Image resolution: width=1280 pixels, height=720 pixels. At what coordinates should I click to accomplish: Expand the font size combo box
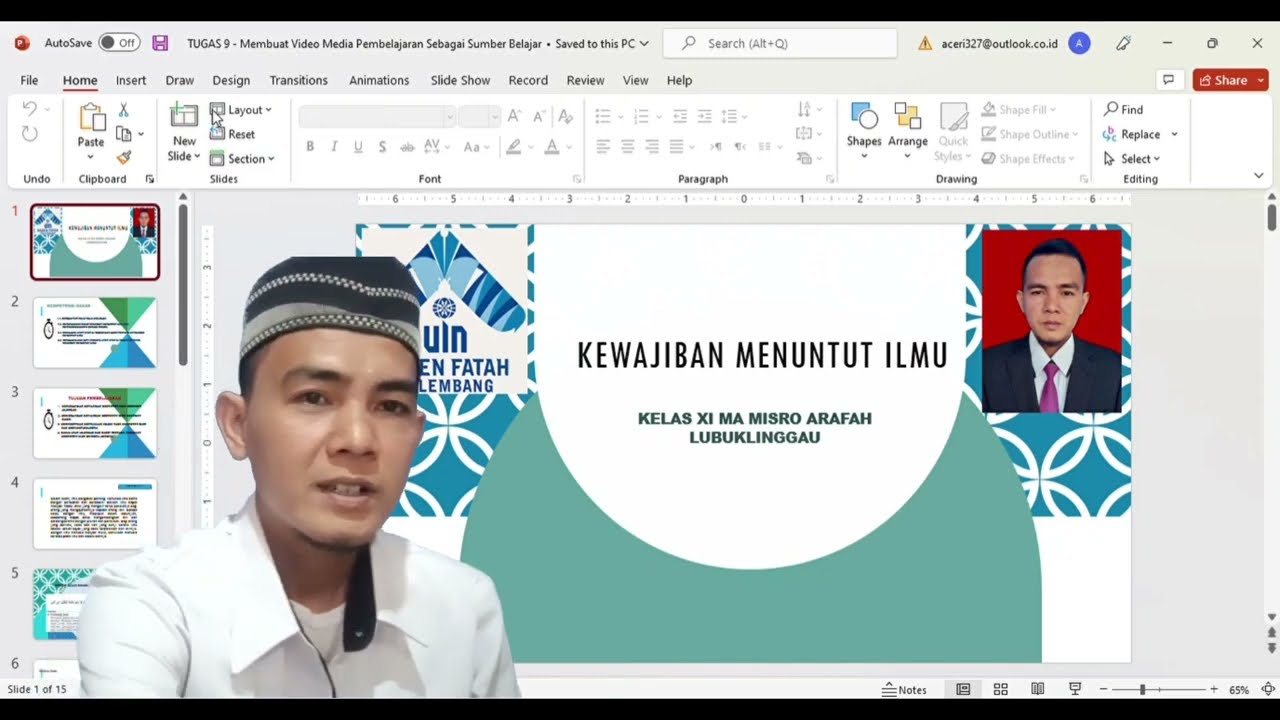[494, 117]
